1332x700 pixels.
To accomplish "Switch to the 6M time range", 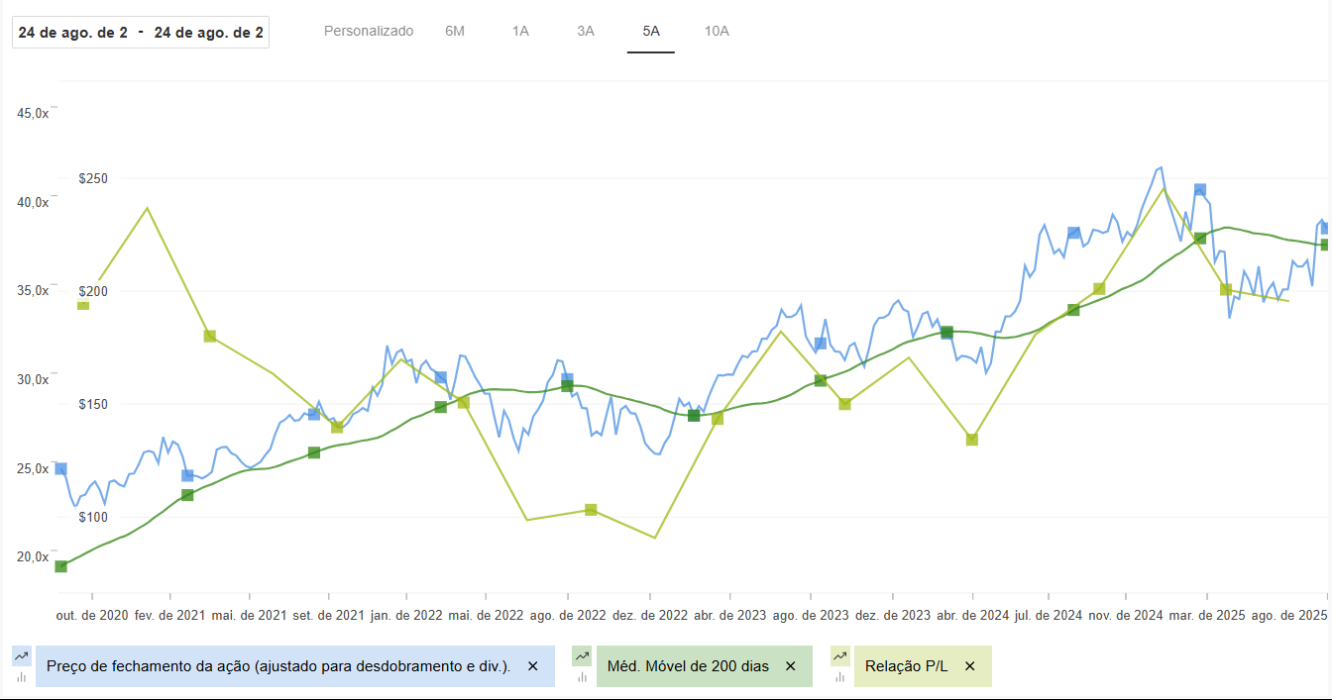I will click(455, 31).
